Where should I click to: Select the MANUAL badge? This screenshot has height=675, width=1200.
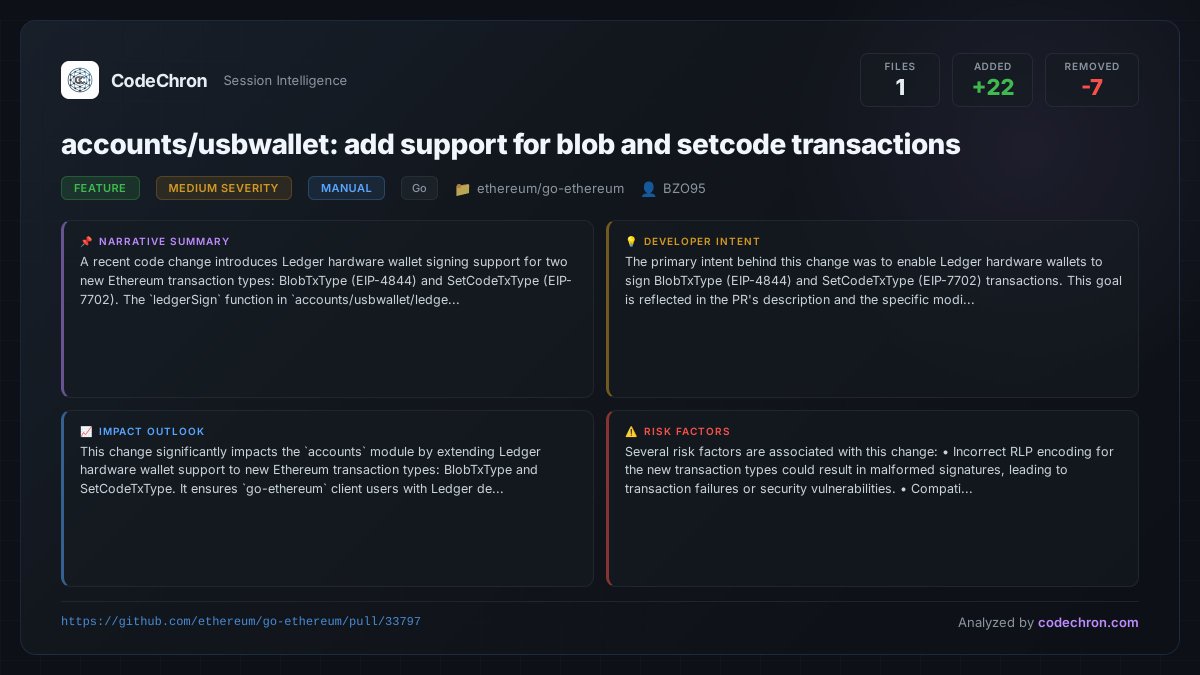[x=346, y=188]
